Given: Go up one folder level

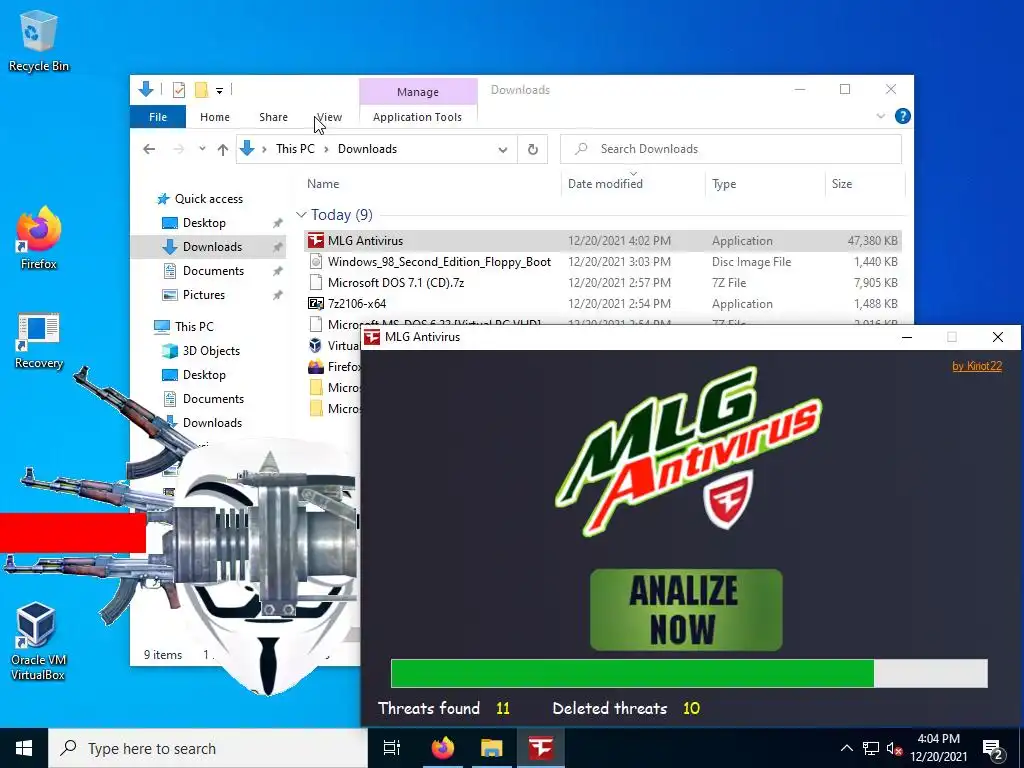Looking at the screenshot, I should [223, 150].
